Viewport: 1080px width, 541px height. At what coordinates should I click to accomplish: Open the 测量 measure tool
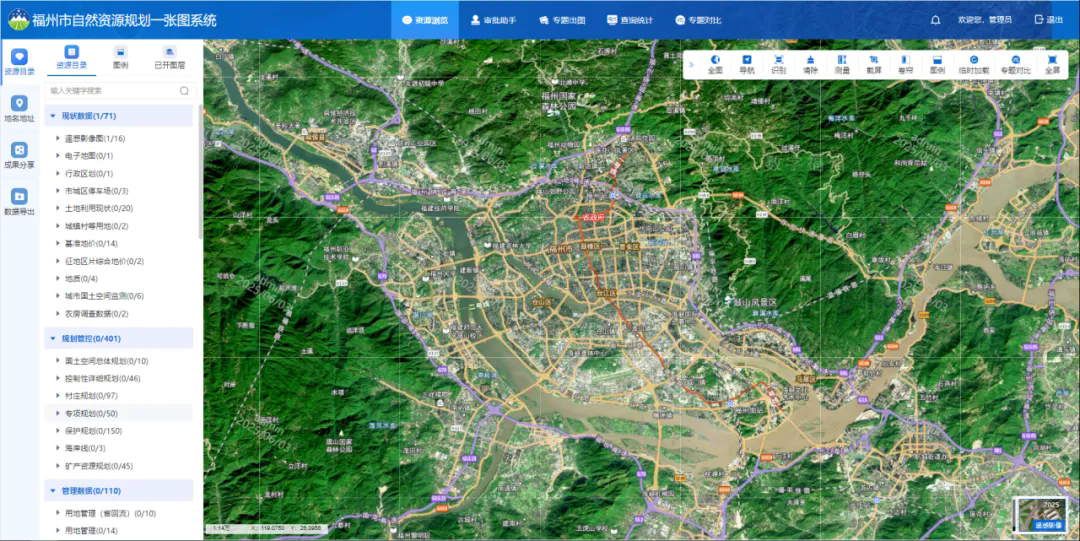[842, 64]
